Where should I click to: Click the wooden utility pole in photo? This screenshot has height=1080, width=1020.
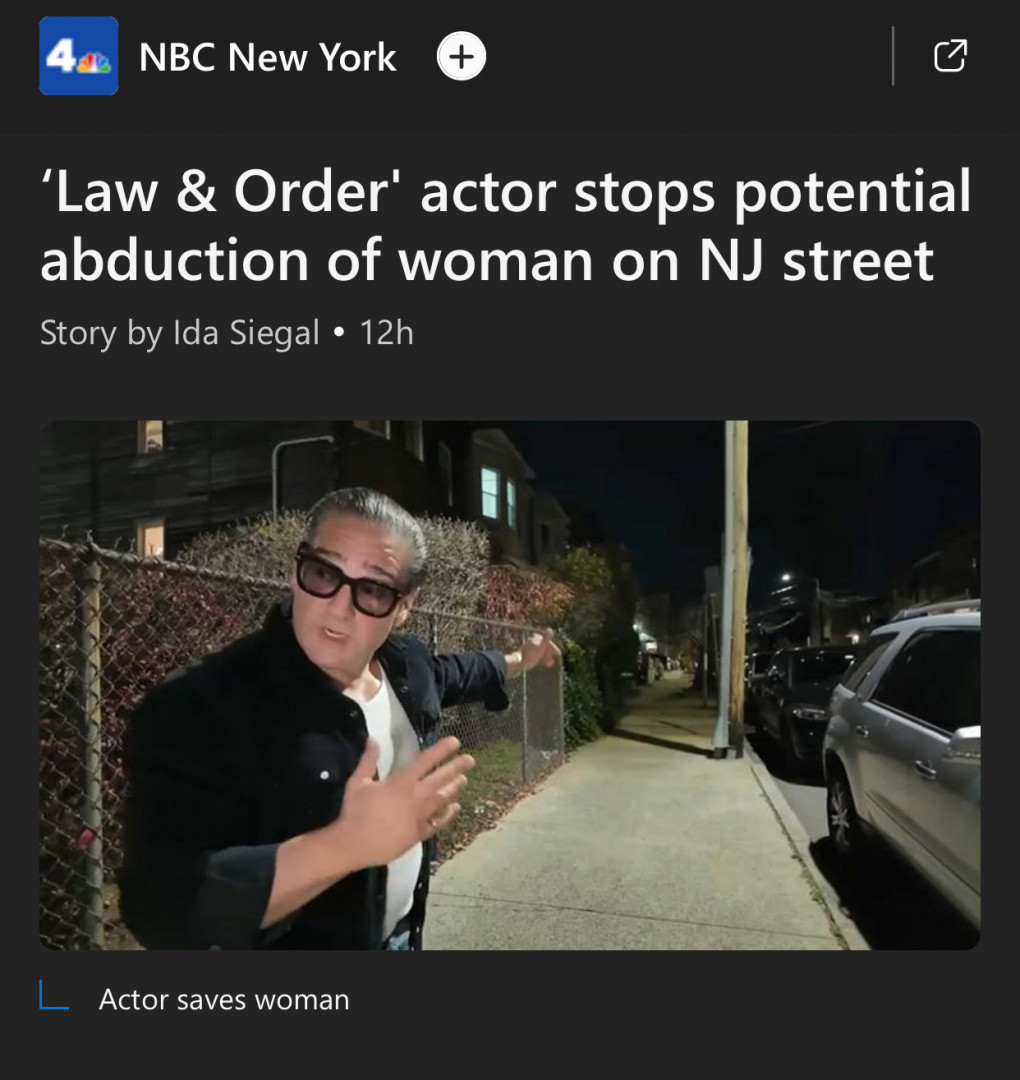[736, 589]
